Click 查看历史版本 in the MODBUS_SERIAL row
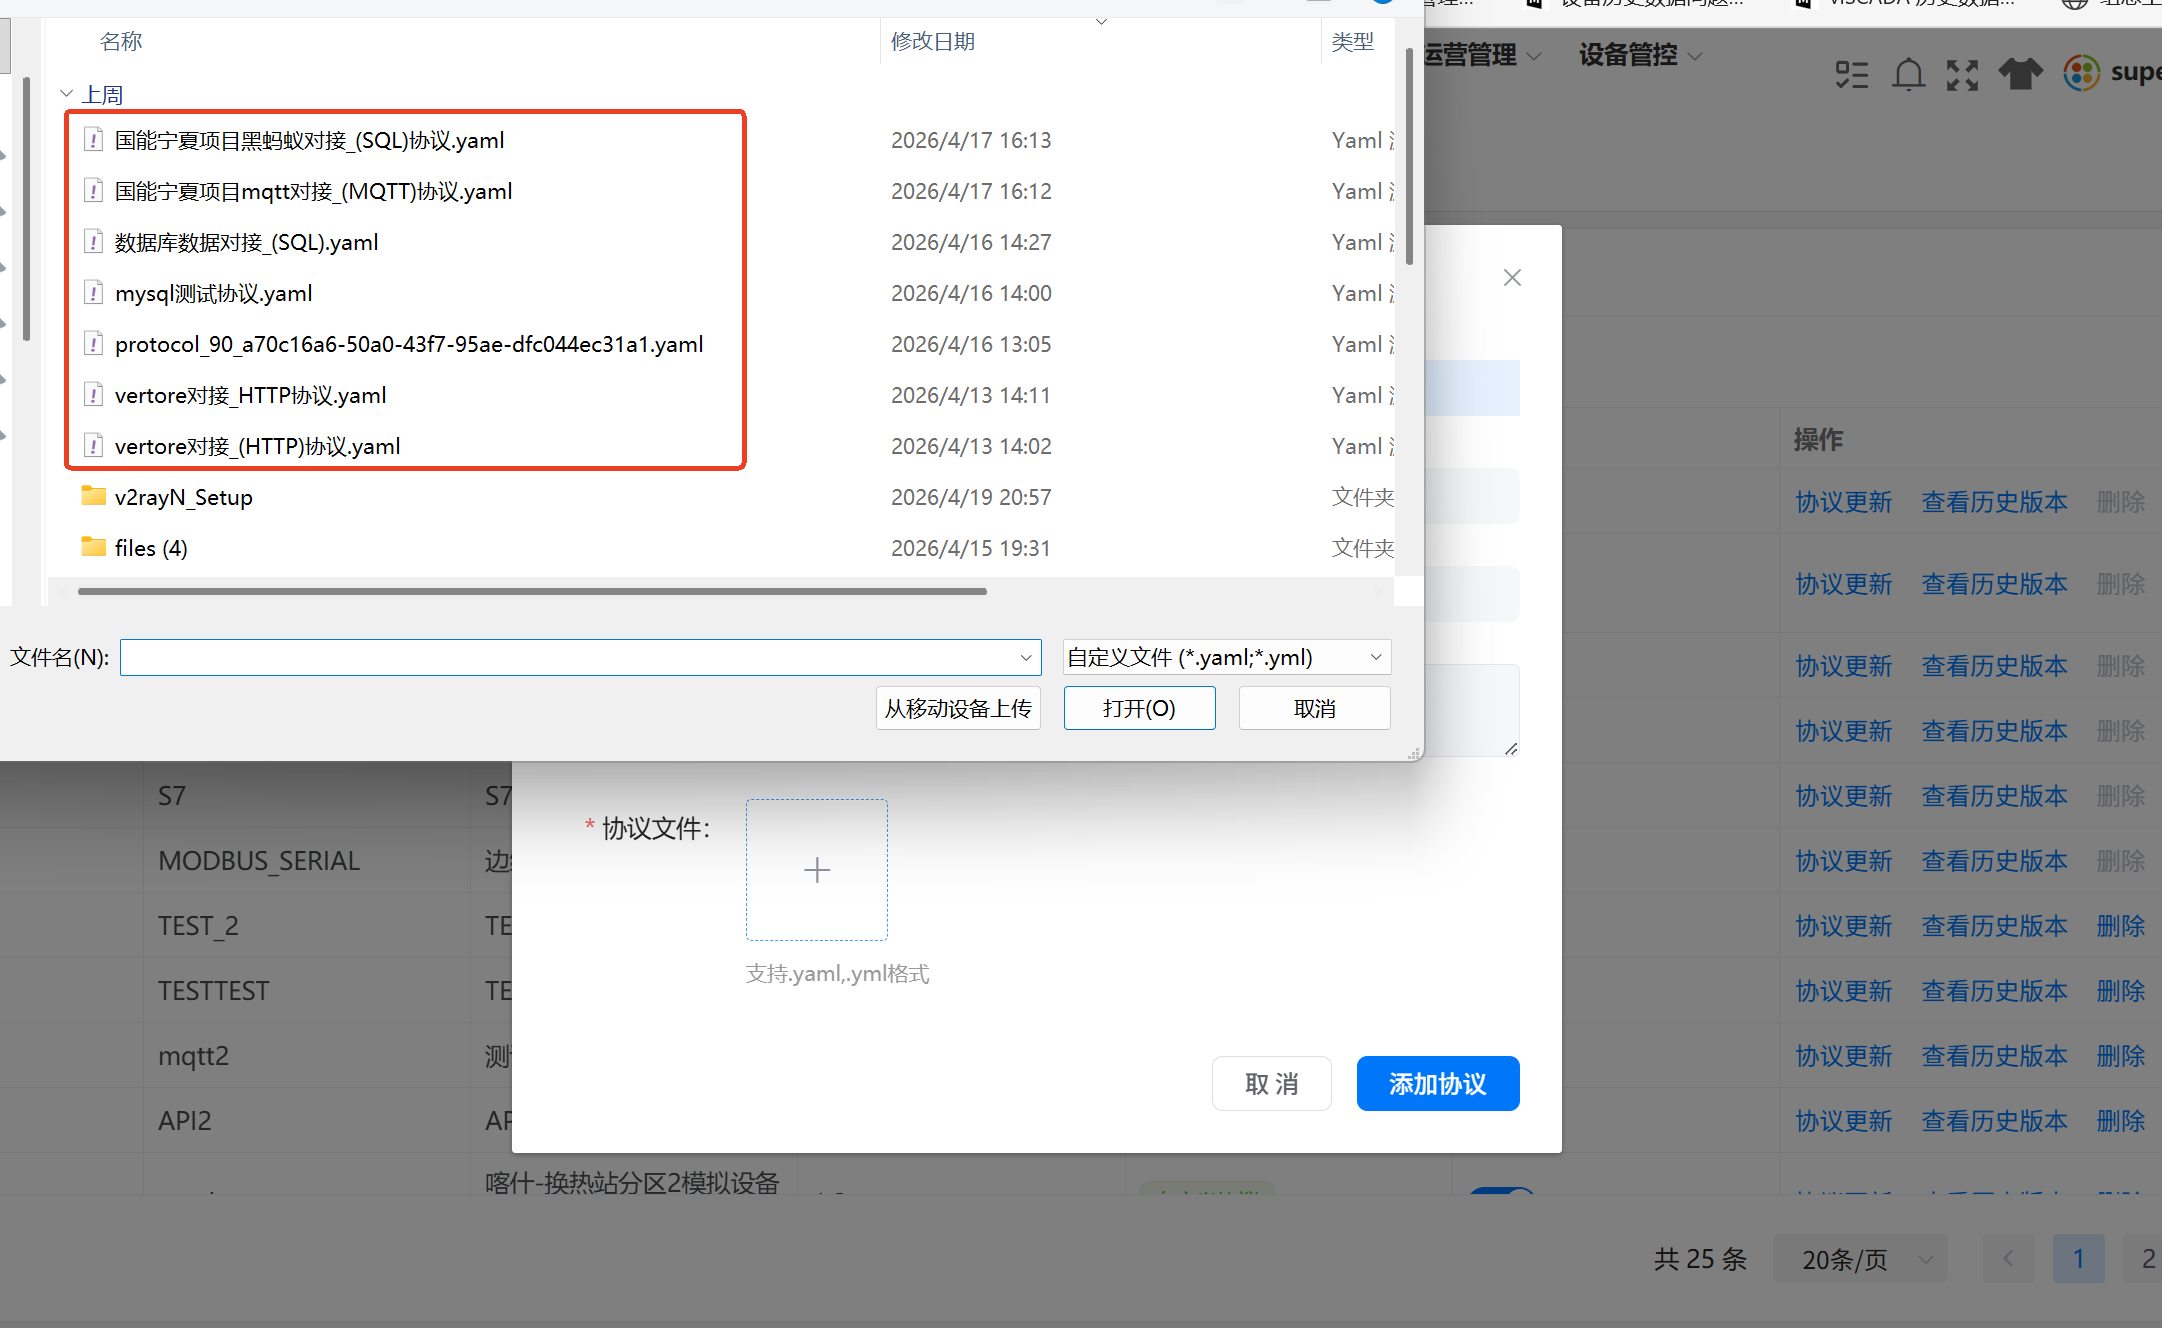The image size is (2162, 1328). [1994, 861]
